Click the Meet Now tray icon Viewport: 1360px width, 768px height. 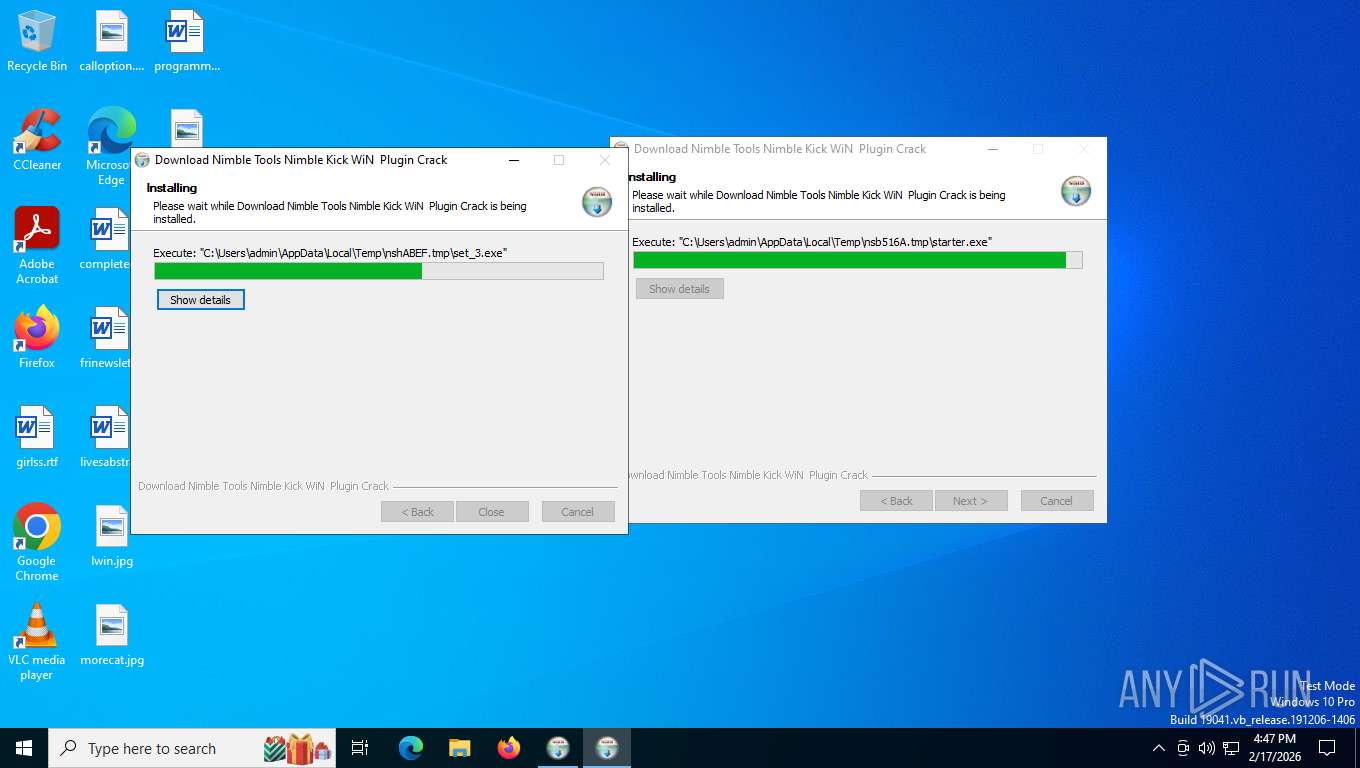[x=1183, y=748]
